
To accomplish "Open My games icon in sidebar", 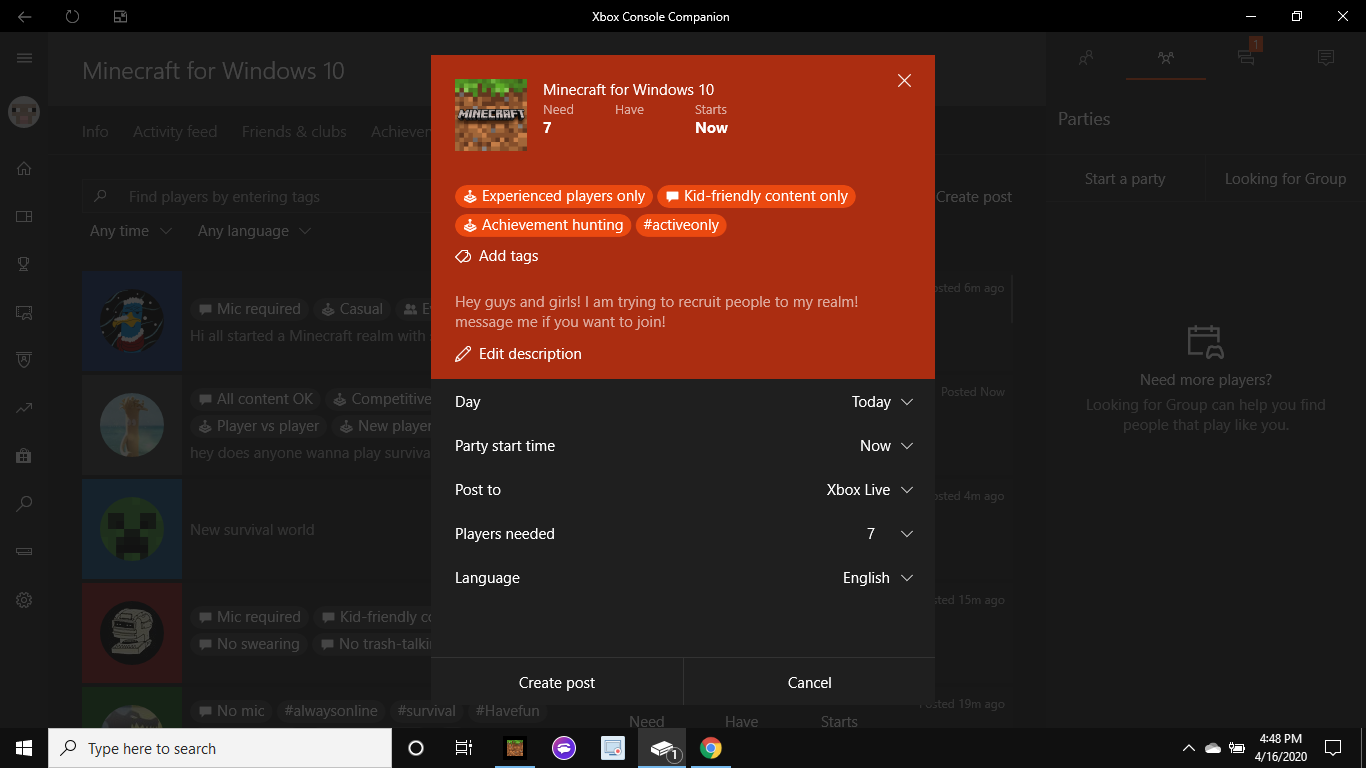I will click(x=24, y=216).
